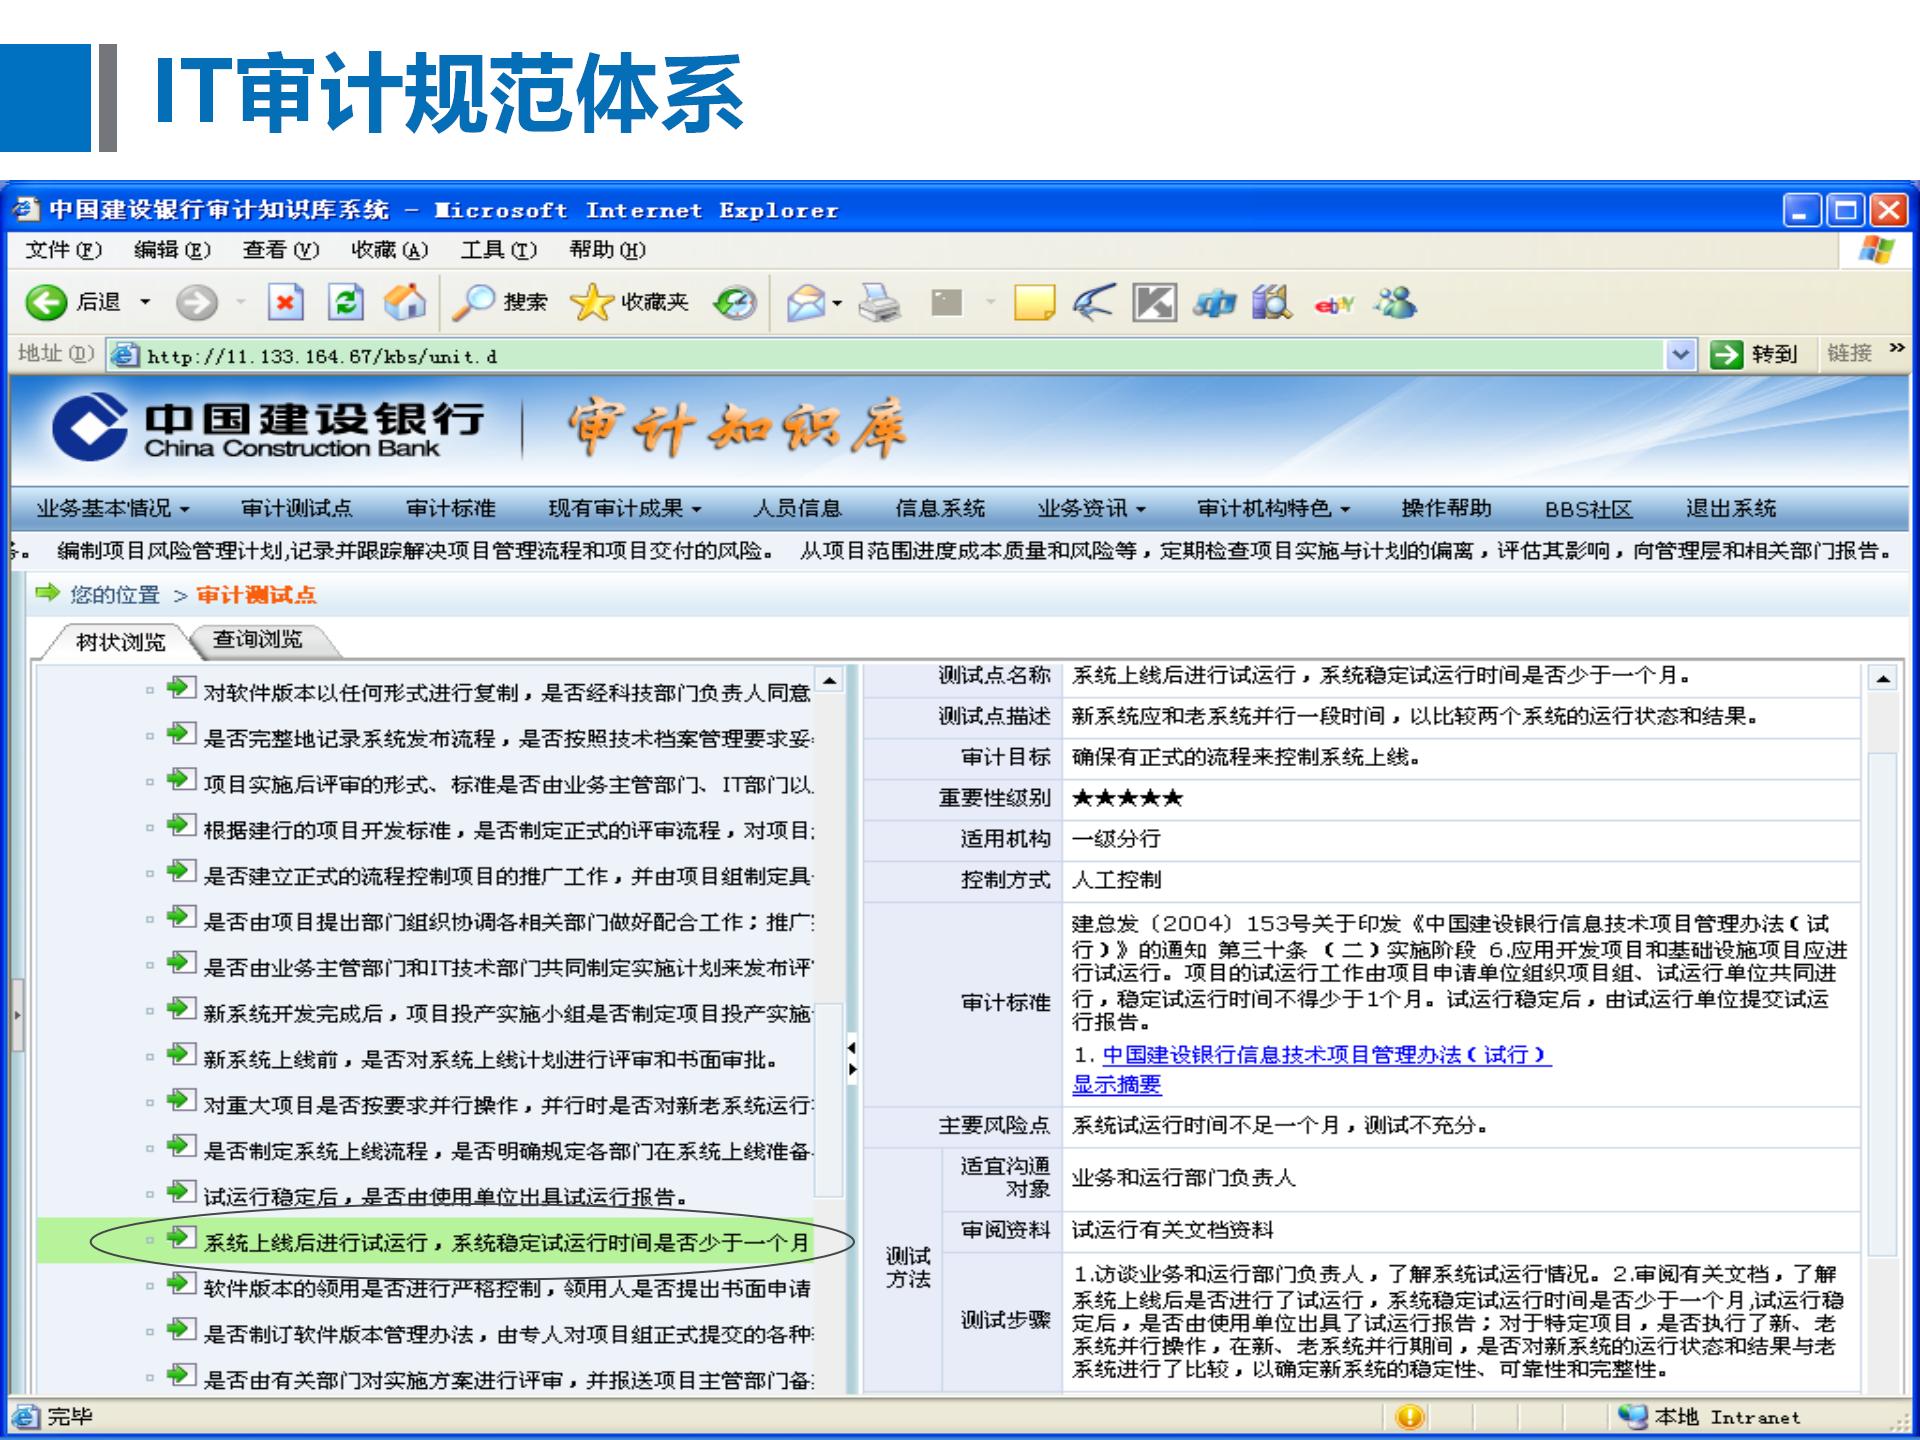
Task: Click the China Construction Bank logo
Action: tap(268, 428)
